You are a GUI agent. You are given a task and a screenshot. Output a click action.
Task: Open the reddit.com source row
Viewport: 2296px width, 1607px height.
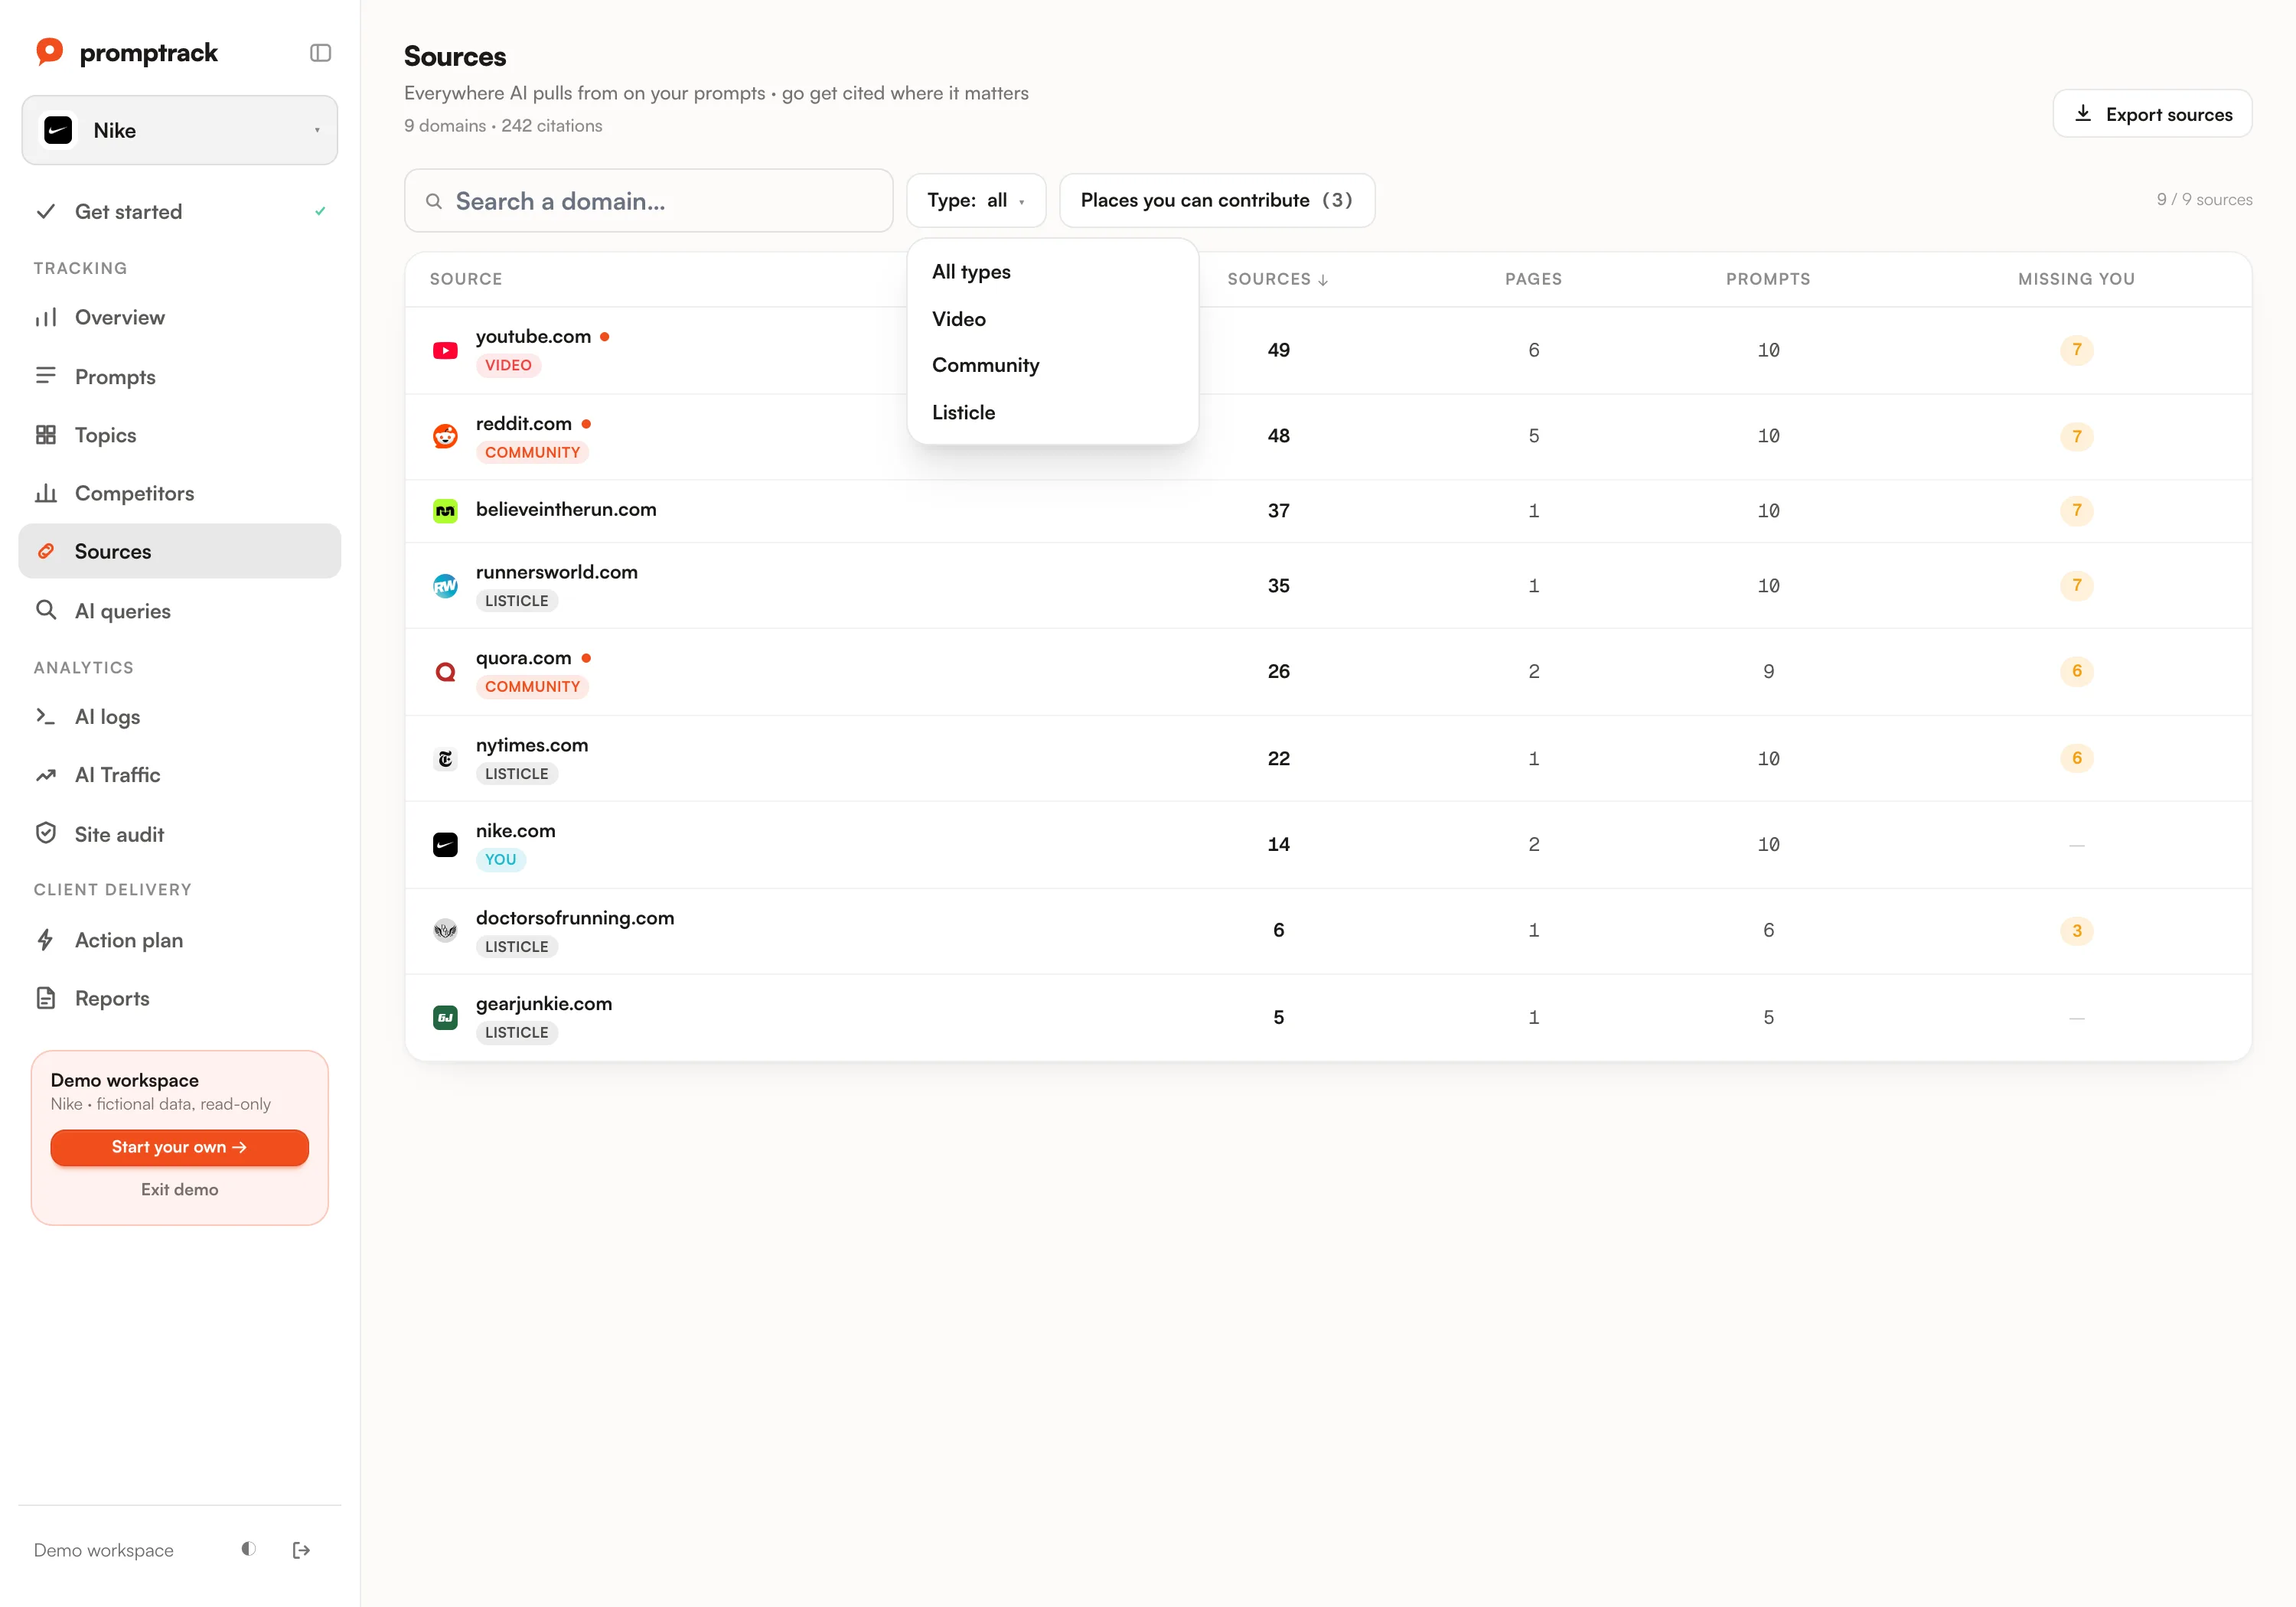pos(1328,436)
